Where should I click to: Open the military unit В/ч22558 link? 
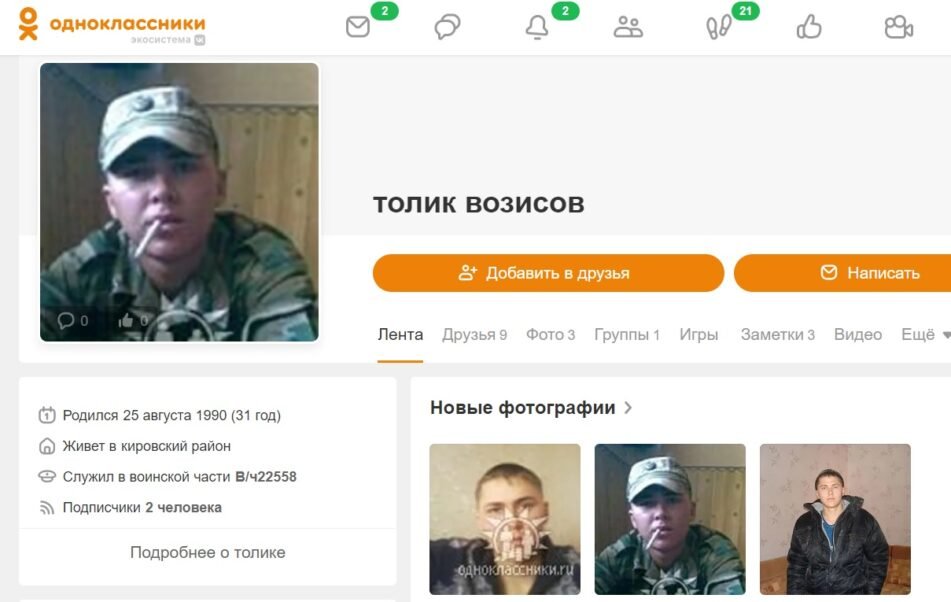pyautogui.click(x=266, y=477)
